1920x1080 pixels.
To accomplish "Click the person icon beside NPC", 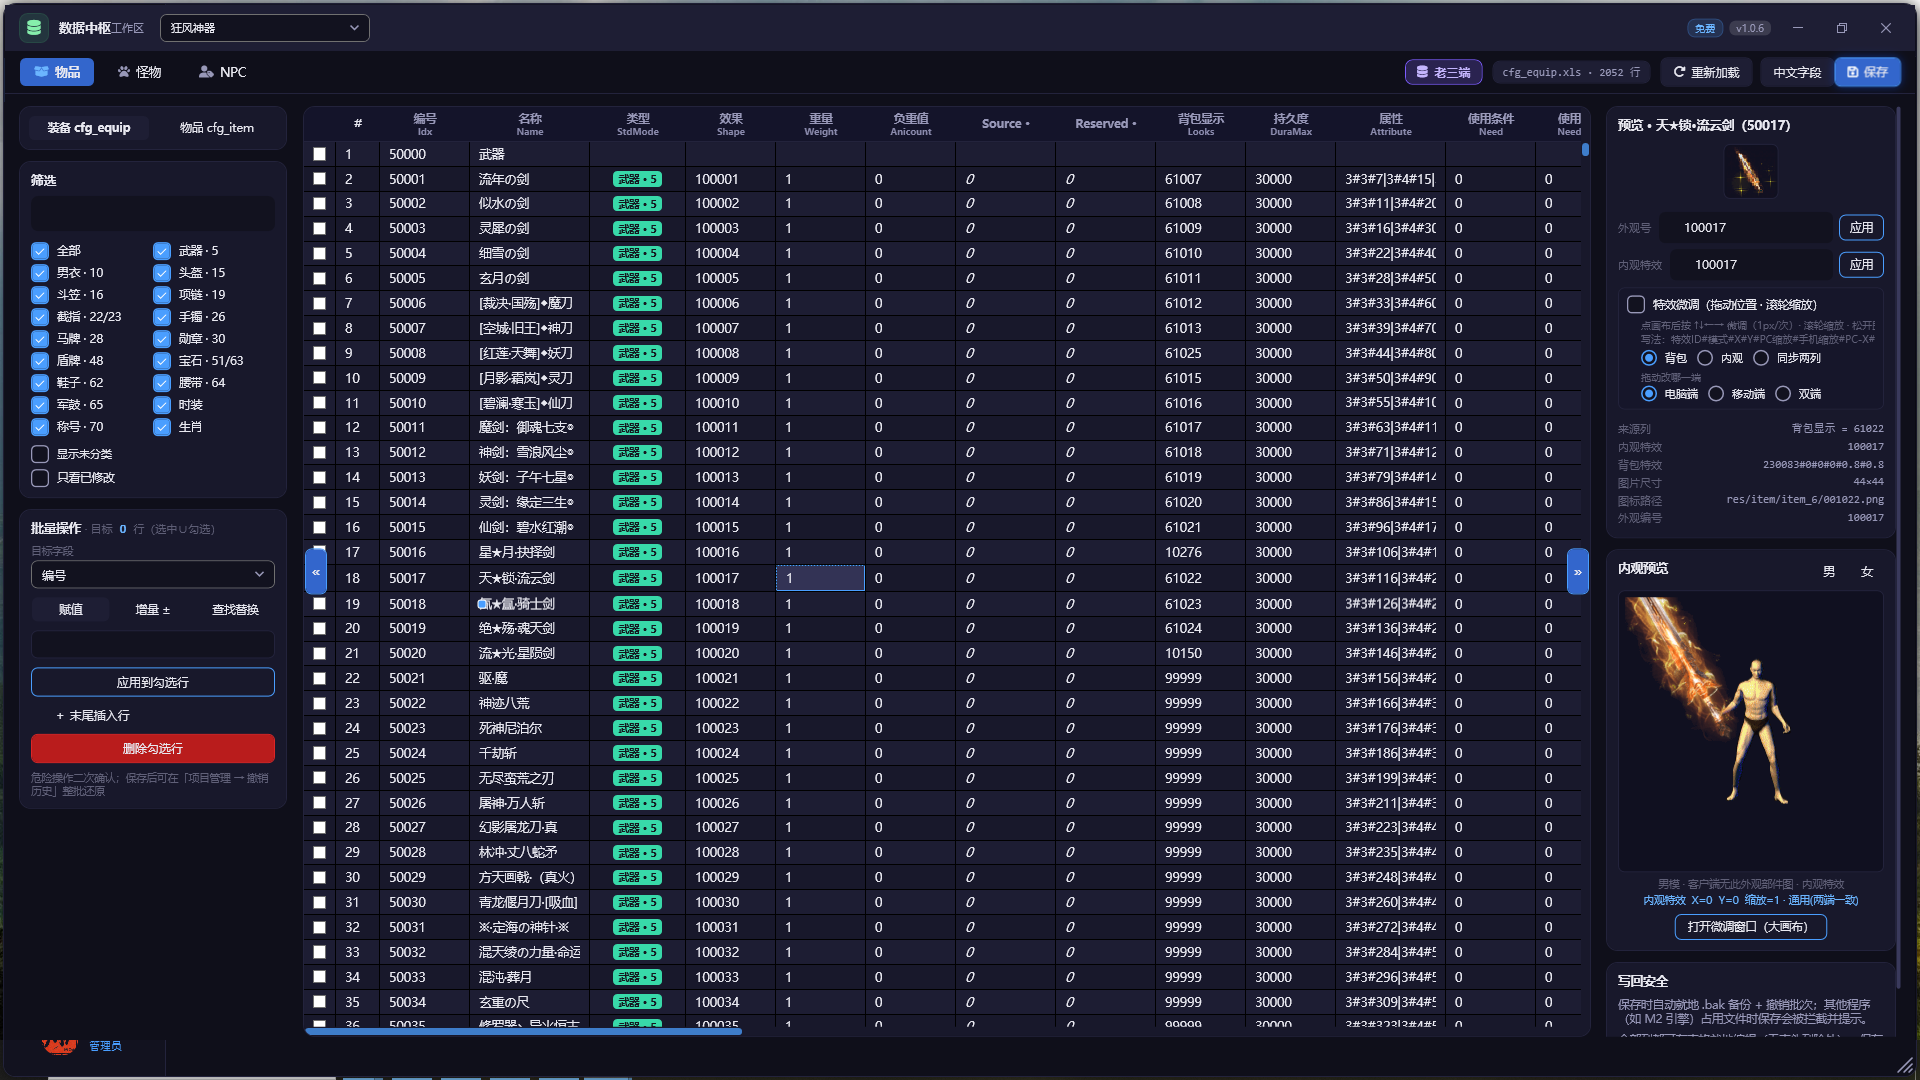I will 206,72.
